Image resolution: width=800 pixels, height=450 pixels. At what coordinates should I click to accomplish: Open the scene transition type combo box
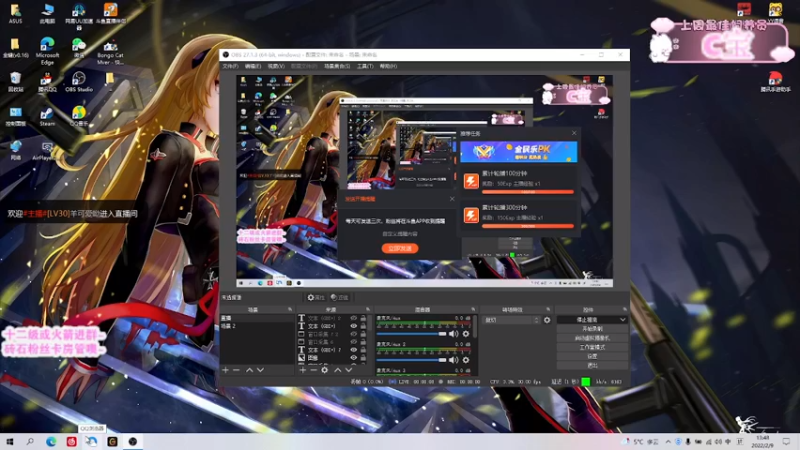point(511,320)
